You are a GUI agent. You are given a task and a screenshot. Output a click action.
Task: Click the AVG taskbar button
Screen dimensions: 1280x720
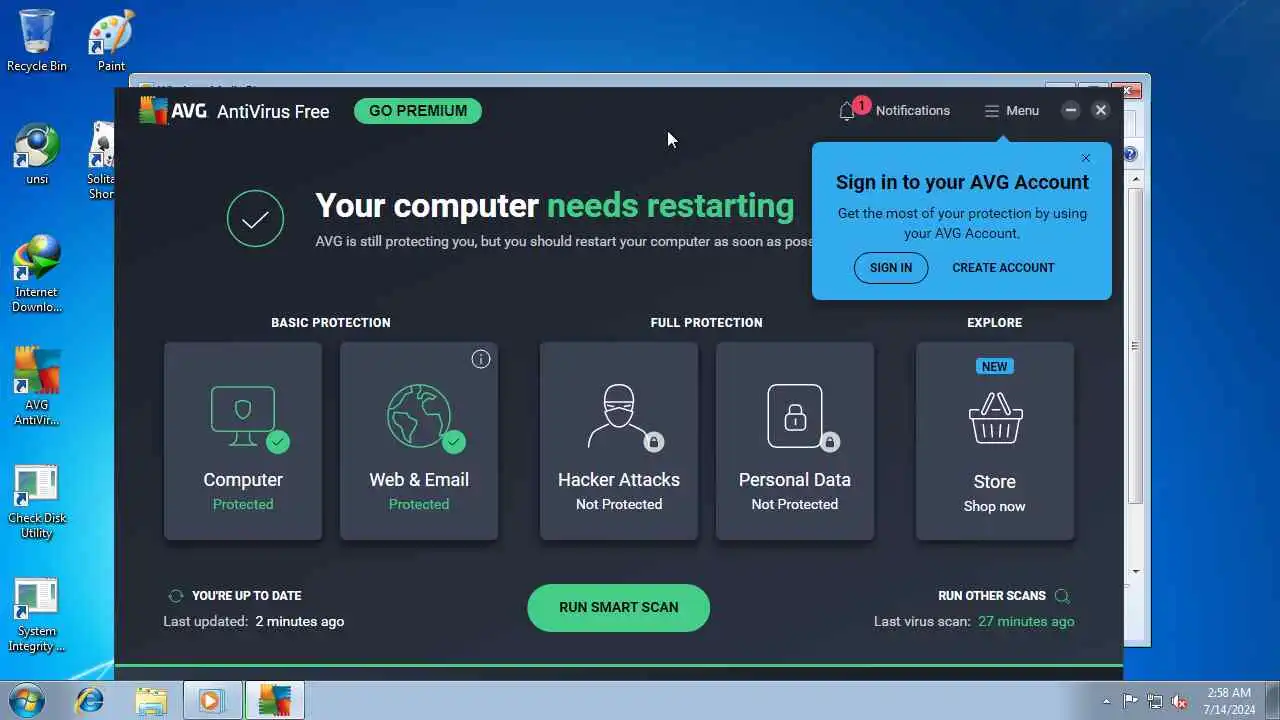point(274,700)
